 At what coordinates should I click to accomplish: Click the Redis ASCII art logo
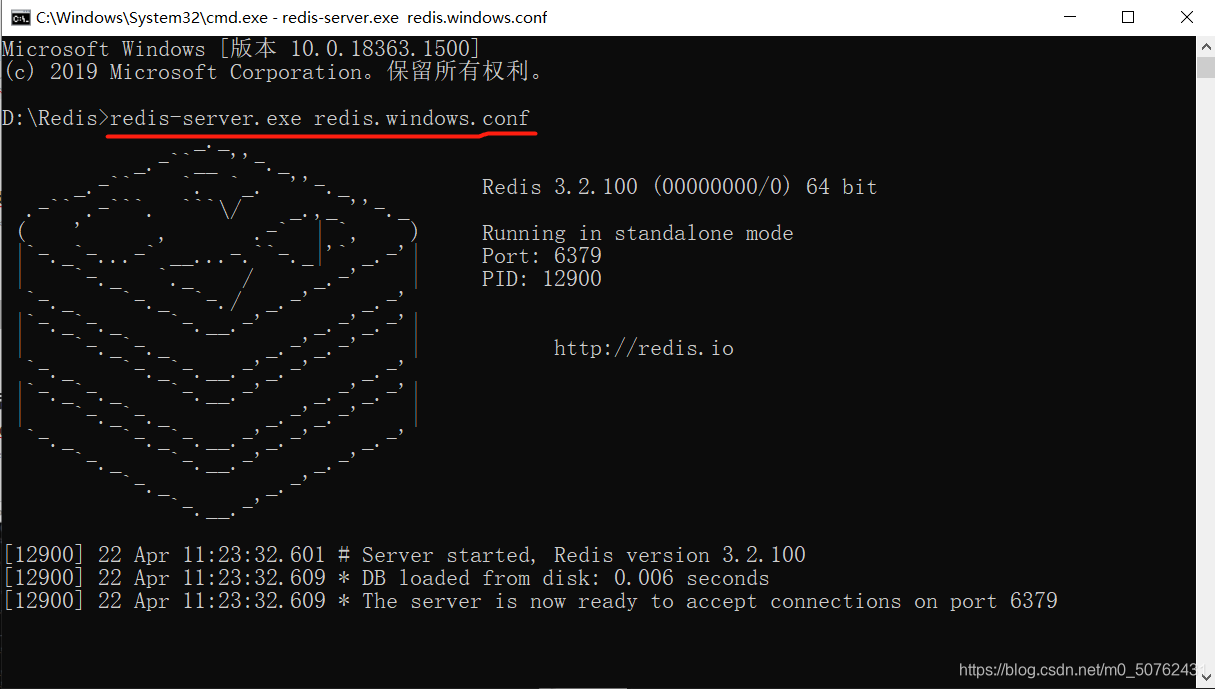pyautogui.click(x=217, y=331)
